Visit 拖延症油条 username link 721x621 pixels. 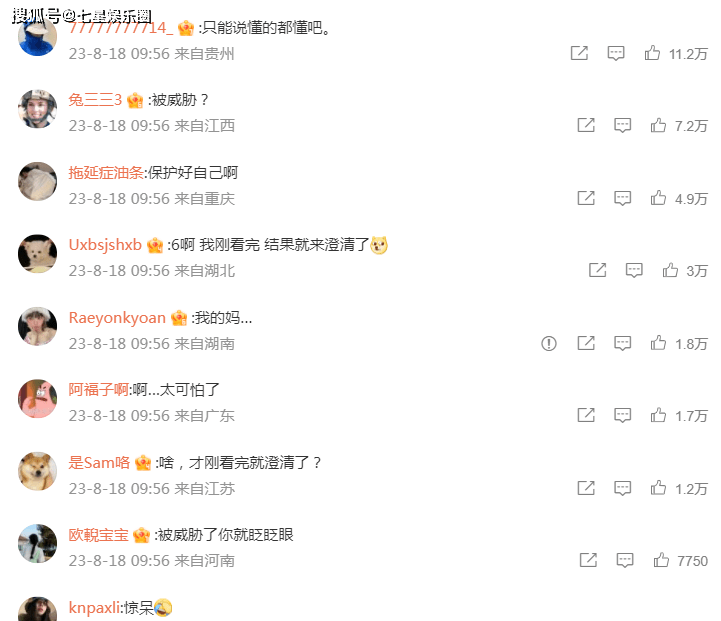(106, 173)
